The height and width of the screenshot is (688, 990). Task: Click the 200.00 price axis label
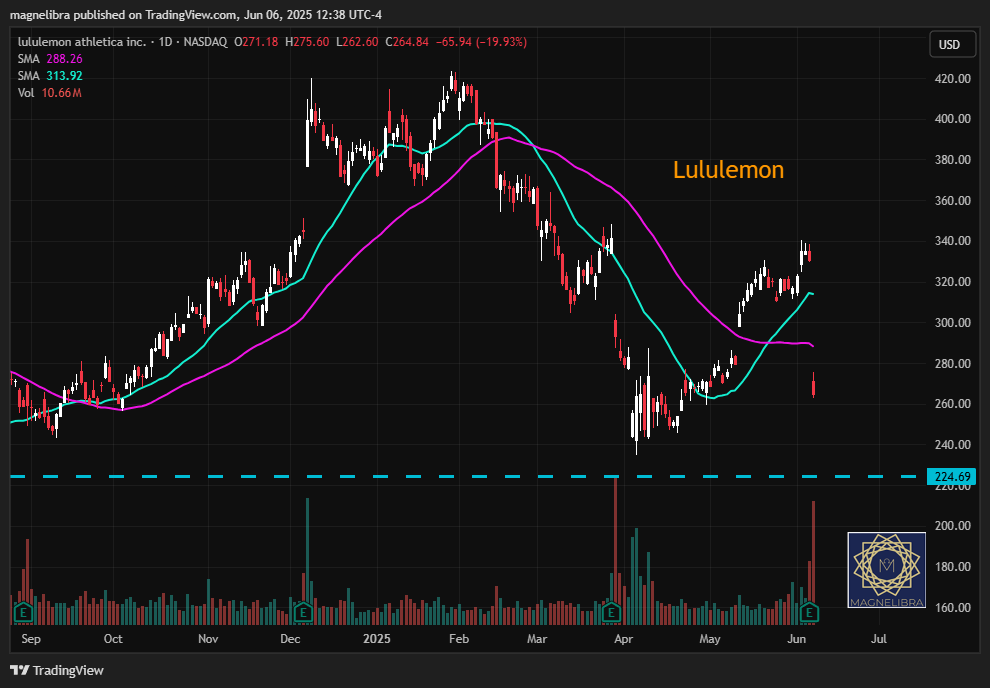[953, 526]
